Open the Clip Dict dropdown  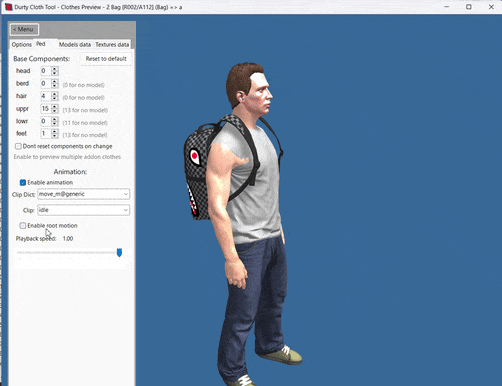pyautogui.click(x=83, y=194)
